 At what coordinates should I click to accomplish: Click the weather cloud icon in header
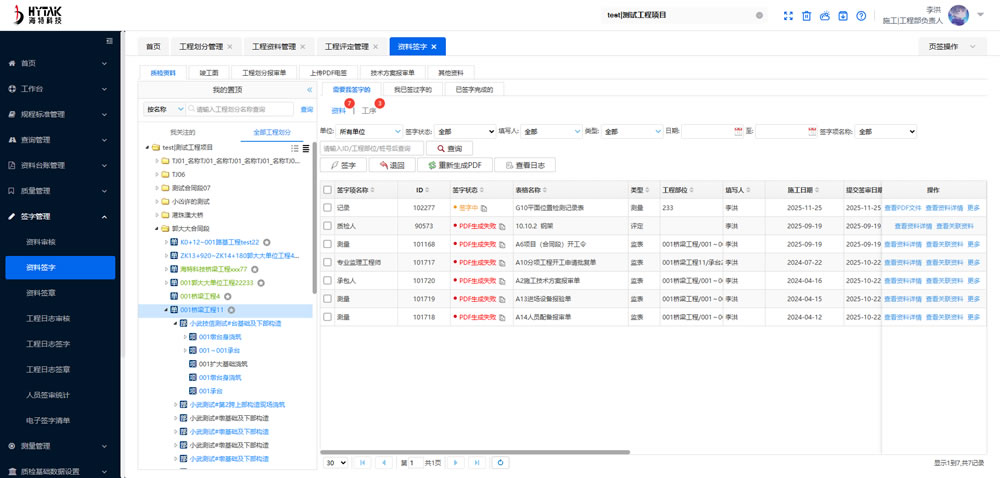pos(824,16)
